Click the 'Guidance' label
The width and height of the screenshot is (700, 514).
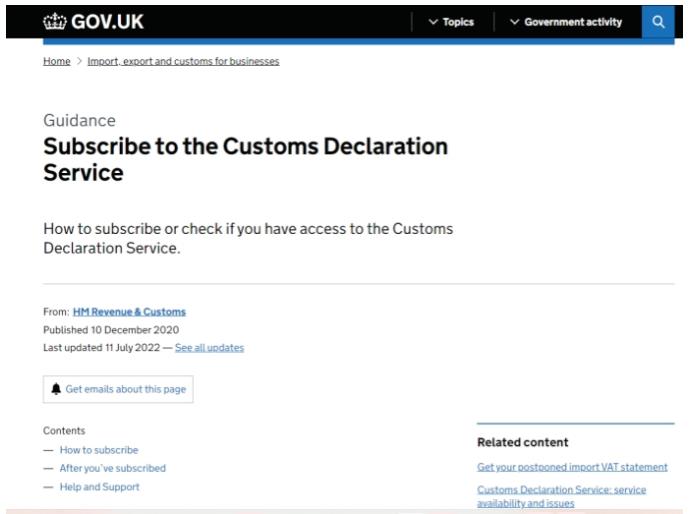coord(79,121)
